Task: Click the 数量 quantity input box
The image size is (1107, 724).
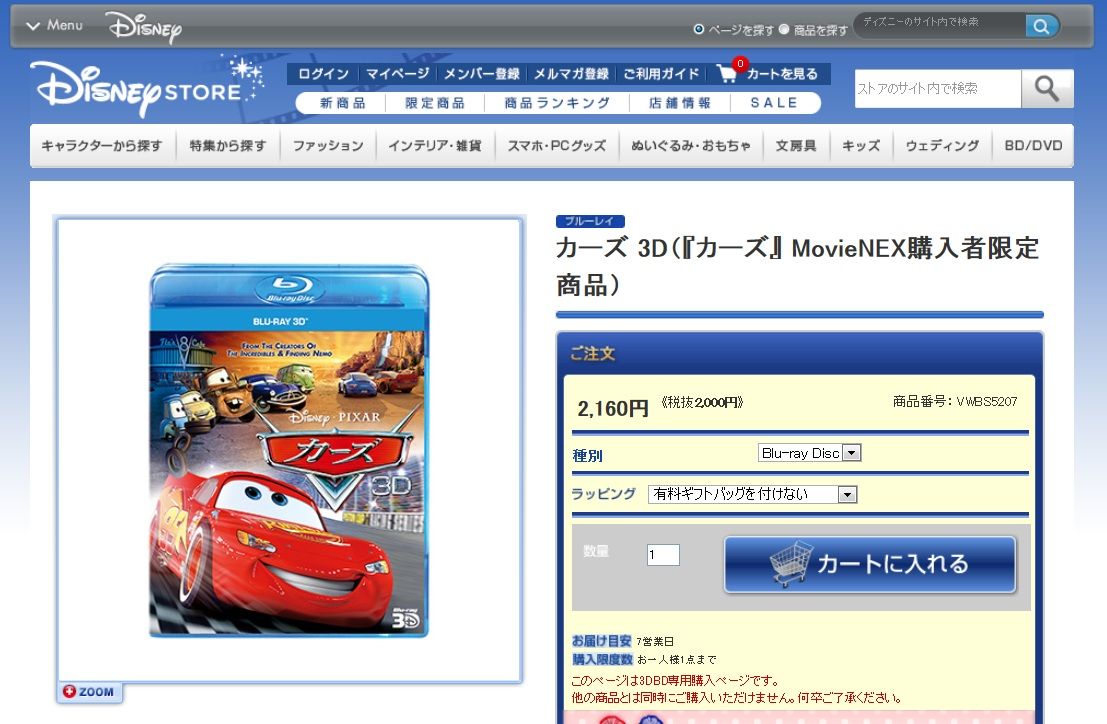Action: click(663, 555)
